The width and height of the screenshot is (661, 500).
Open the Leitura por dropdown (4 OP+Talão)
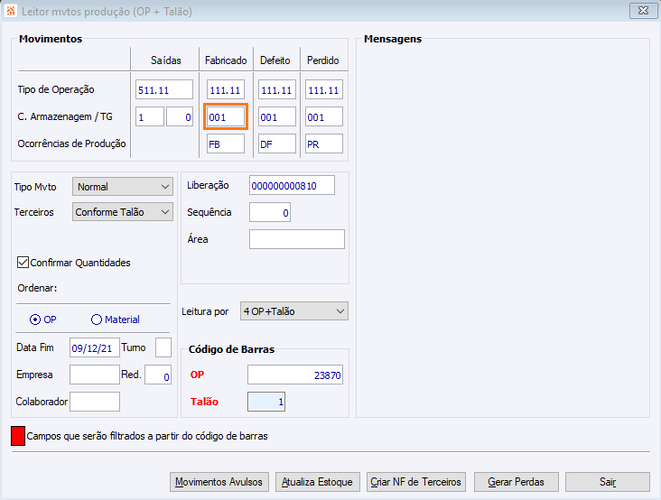pos(294,312)
